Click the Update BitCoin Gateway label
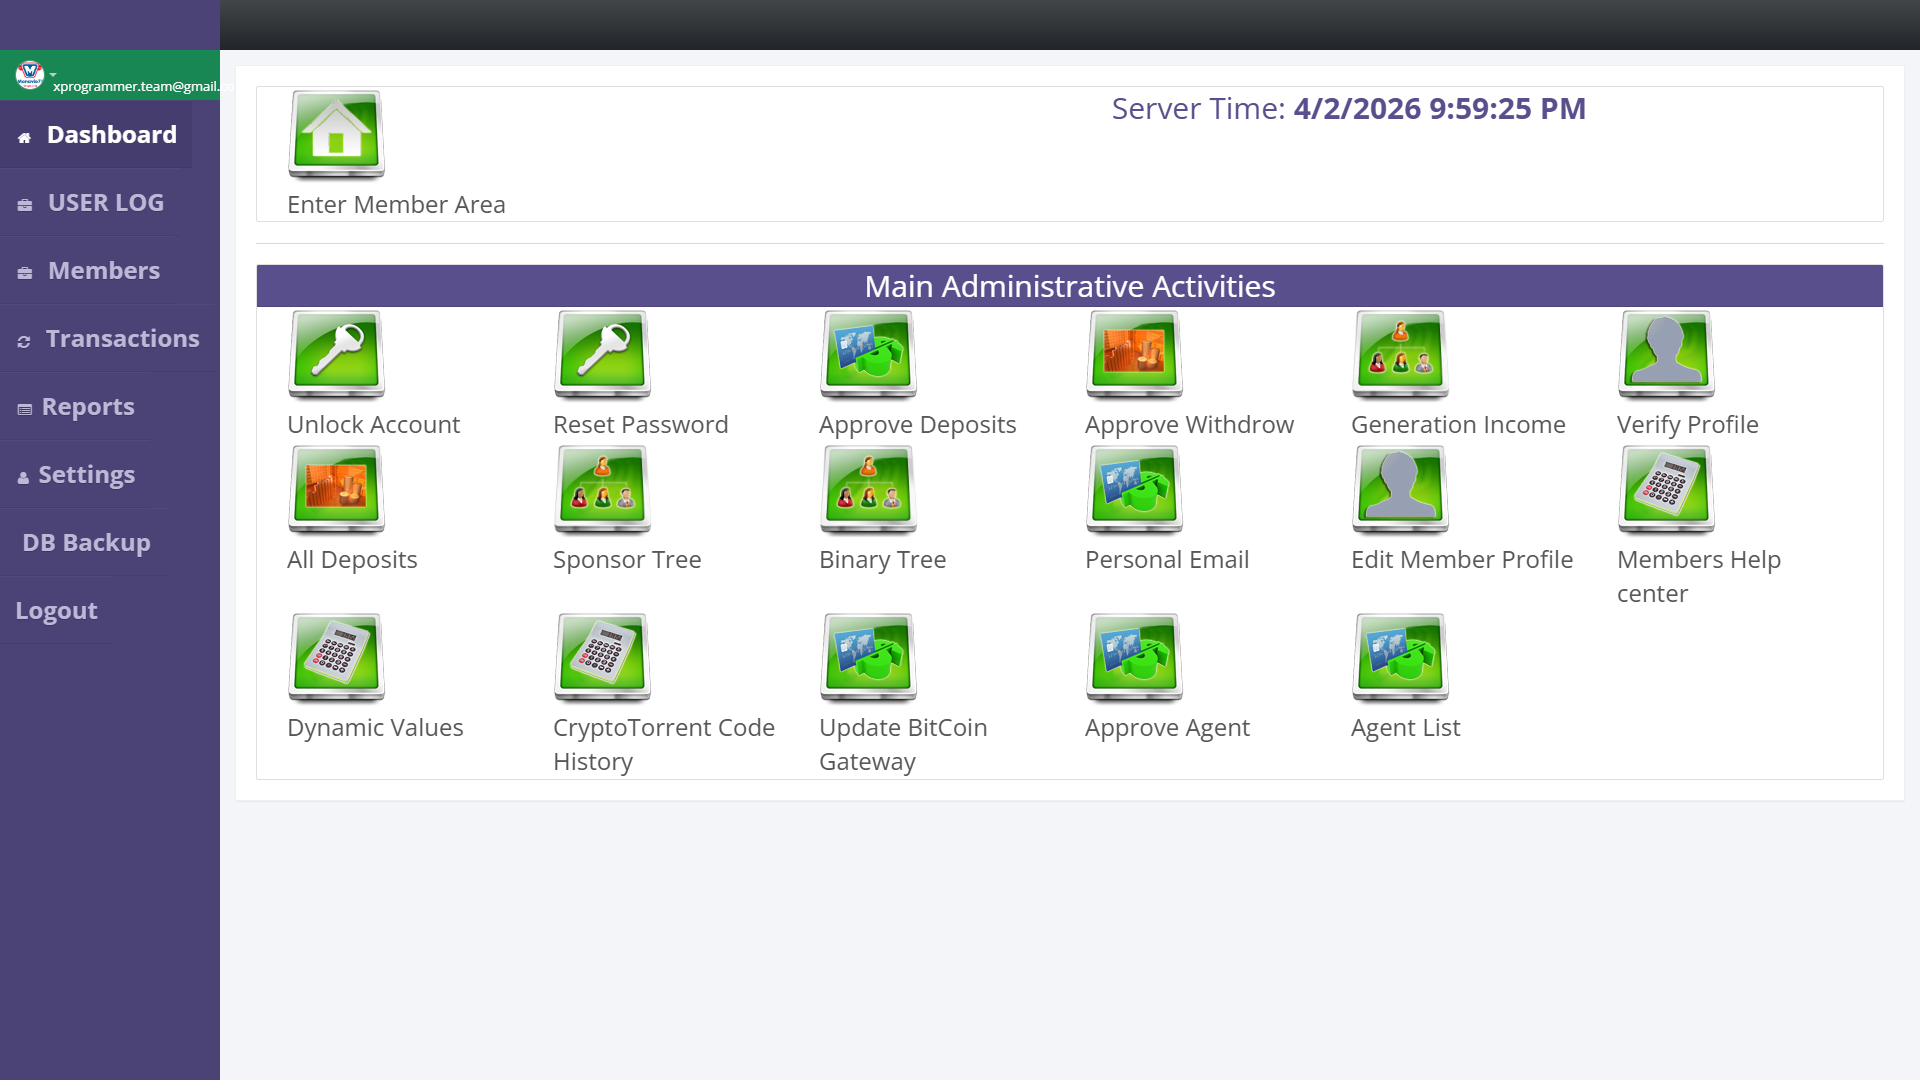 902,744
